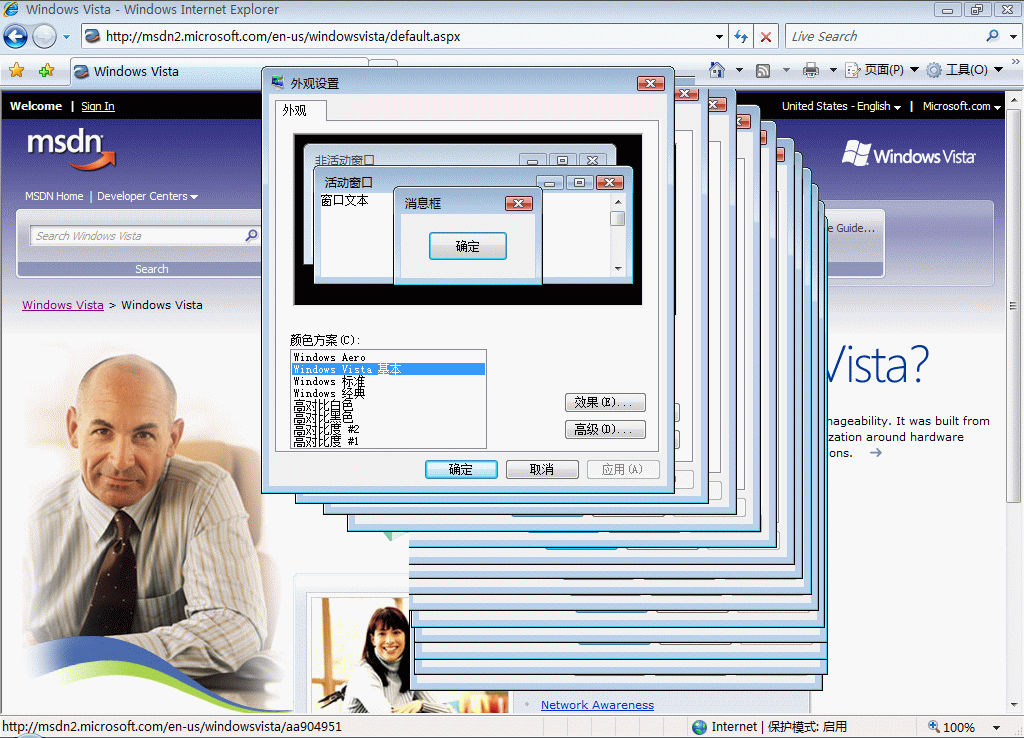Open the Network Awareness link

pyautogui.click(x=597, y=705)
